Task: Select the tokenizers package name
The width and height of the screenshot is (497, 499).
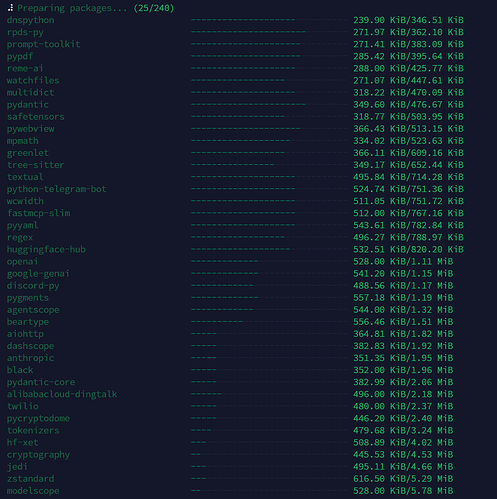Action: point(33,430)
